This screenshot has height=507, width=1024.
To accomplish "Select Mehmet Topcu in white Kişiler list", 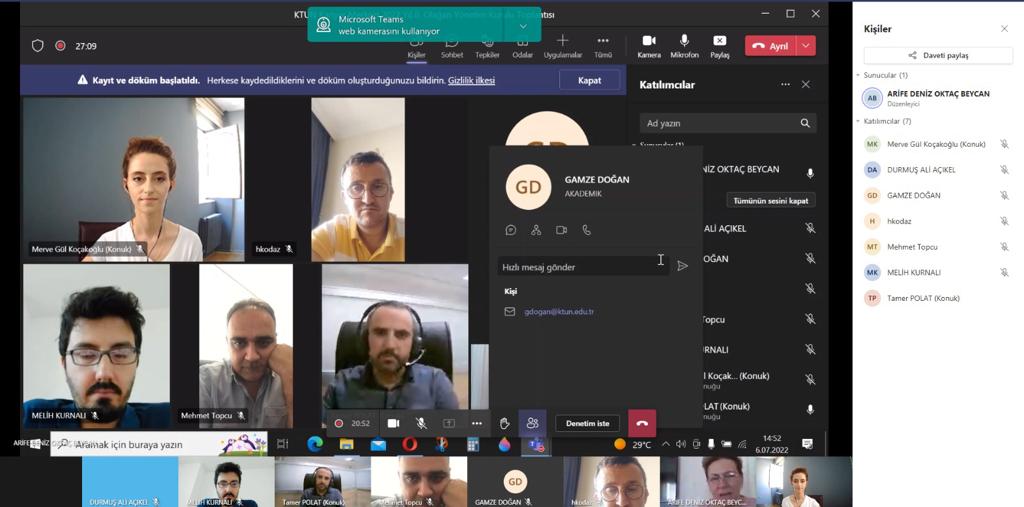I will pyautogui.click(x=934, y=247).
